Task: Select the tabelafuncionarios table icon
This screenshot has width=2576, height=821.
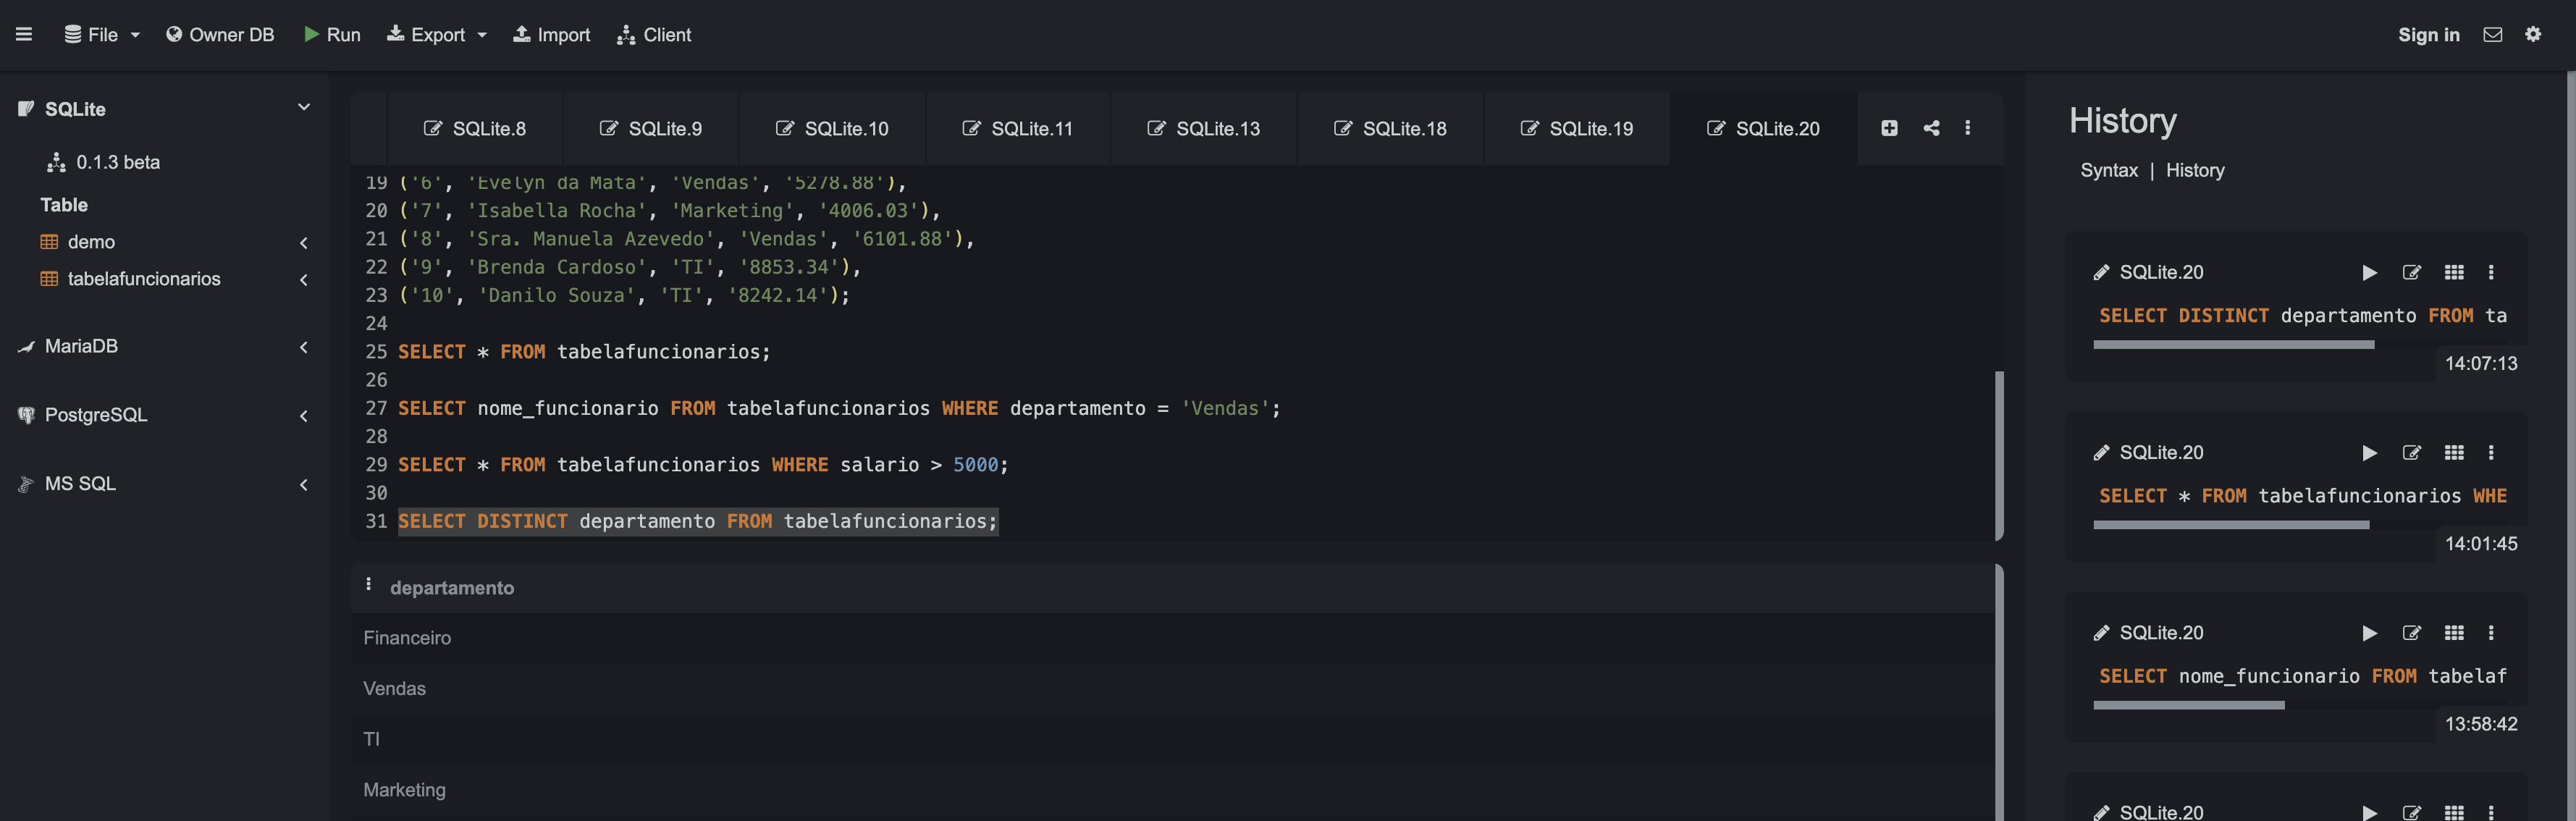Action: coord(49,279)
